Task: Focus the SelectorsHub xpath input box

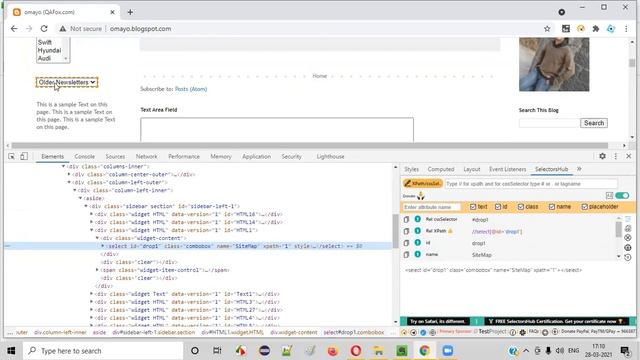Action: click(531, 184)
